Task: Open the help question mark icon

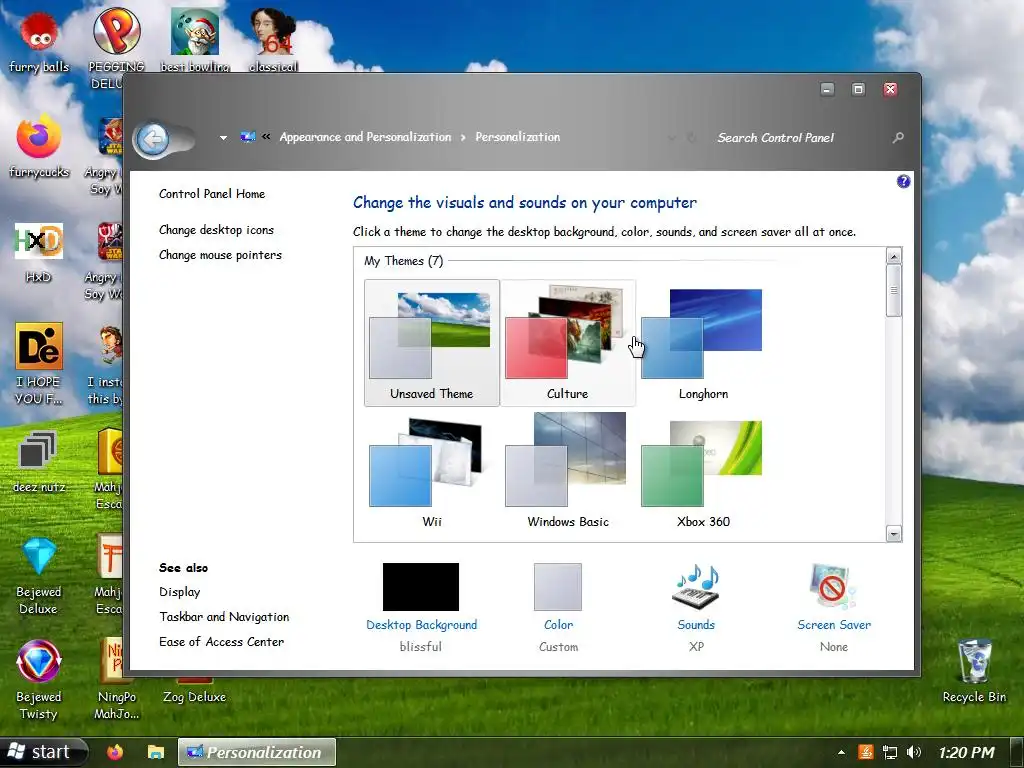Action: (903, 182)
